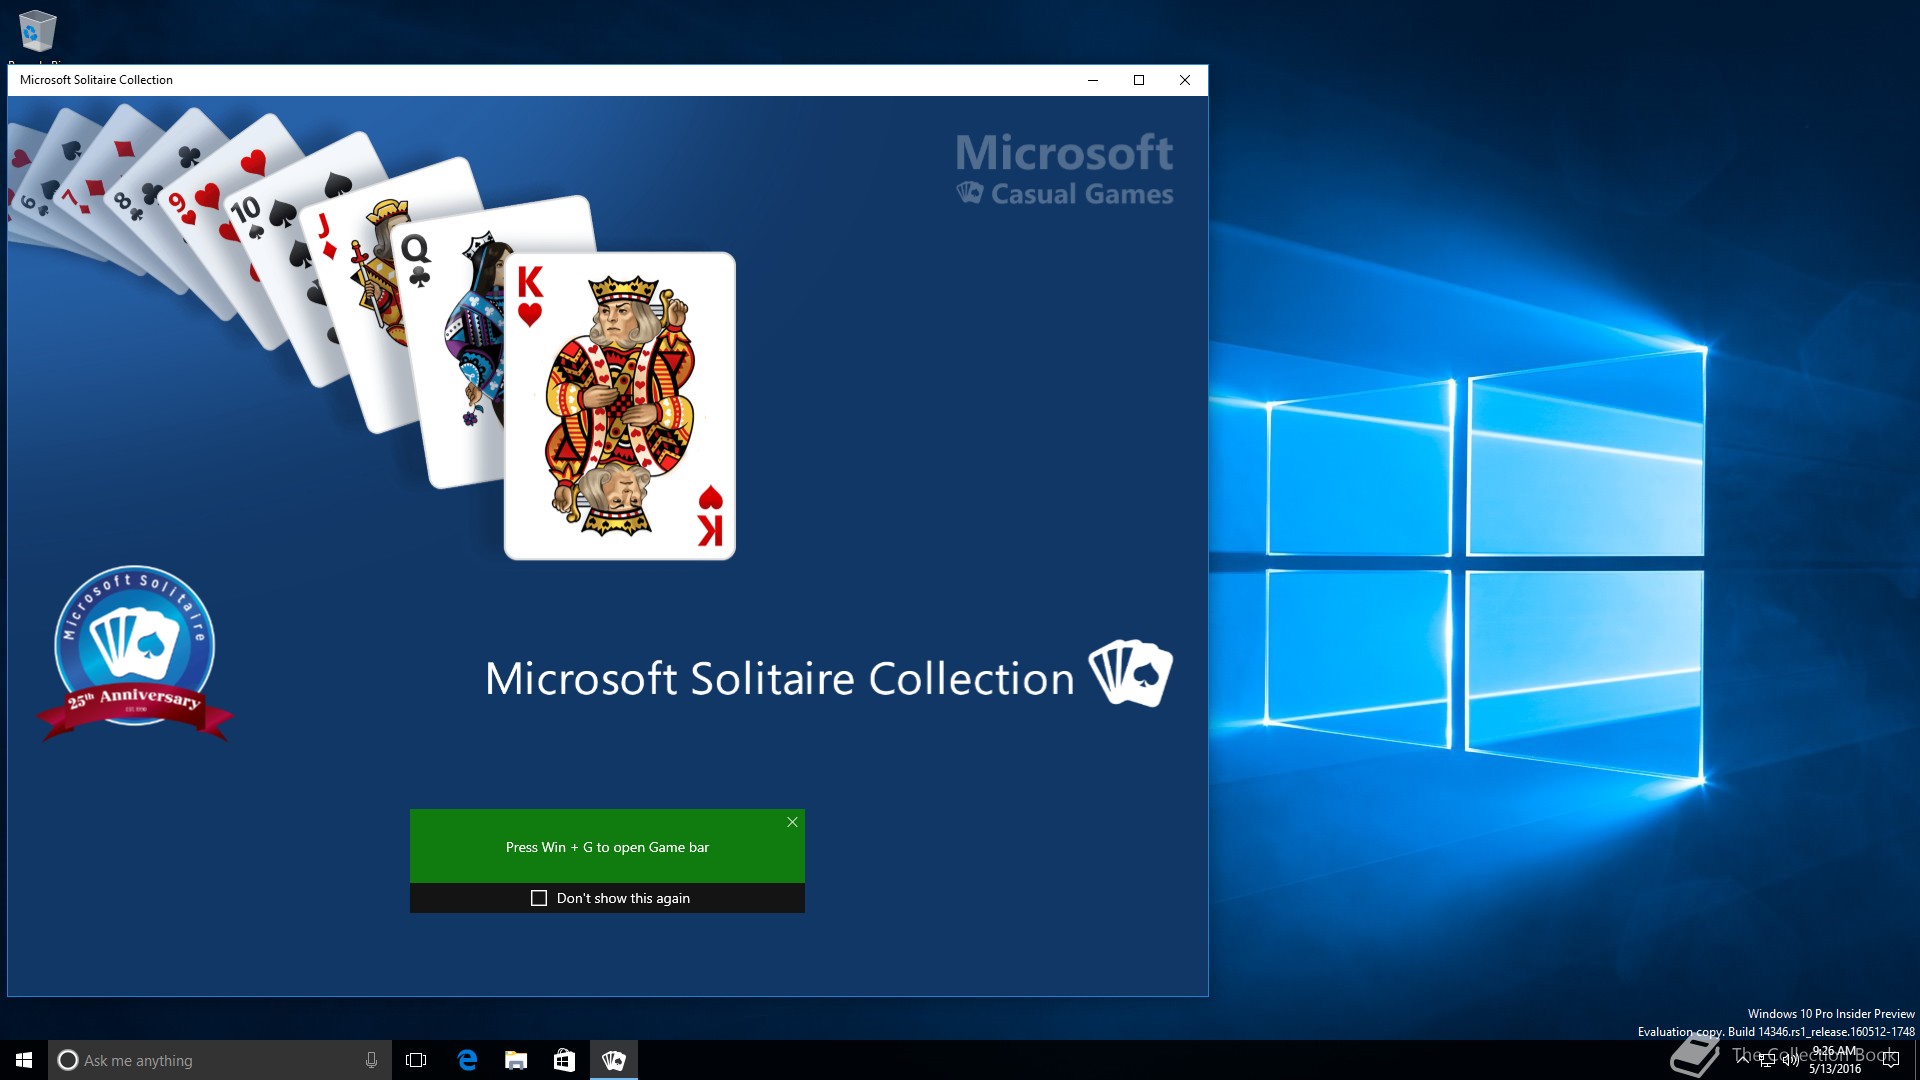Open File Explorer from the taskbar
Viewport: 1920px width, 1080px height.
(516, 1060)
